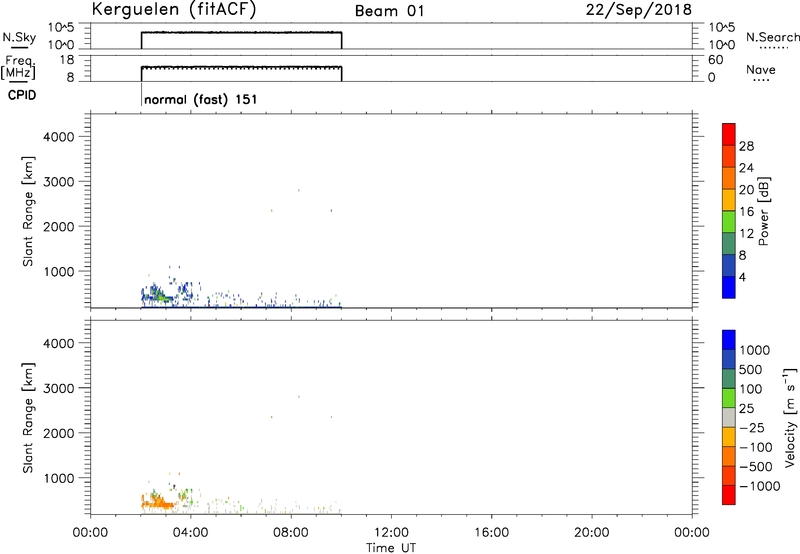Click the "28" label on power colorbar

[x=746, y=146]
